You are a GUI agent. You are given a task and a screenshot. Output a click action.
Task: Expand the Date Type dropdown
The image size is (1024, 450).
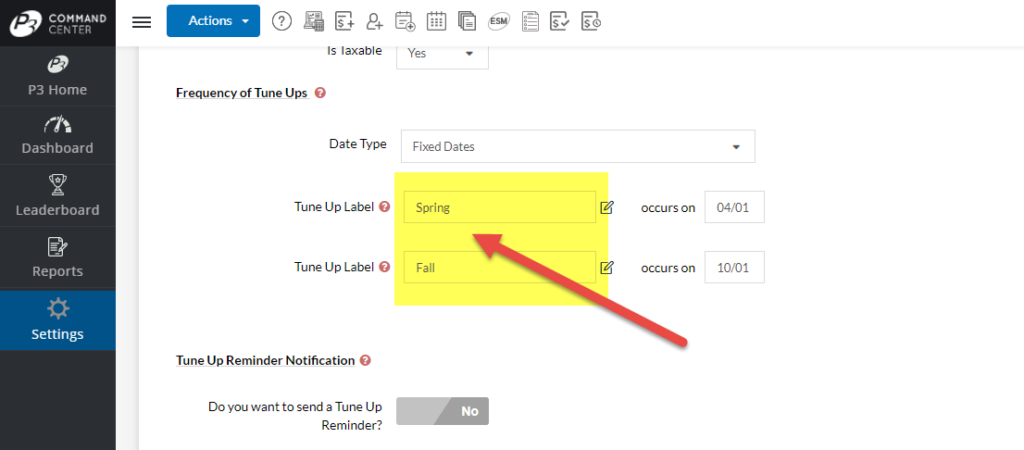(x=577, y=146)
